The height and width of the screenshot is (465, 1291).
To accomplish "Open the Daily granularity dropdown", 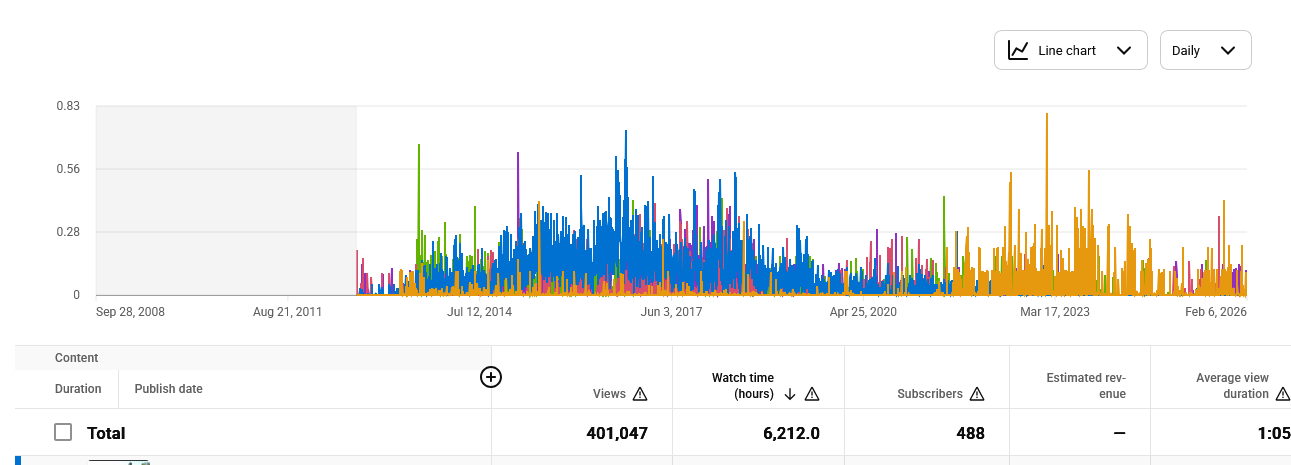I will pyautogui.click(x=1205, y=50).
